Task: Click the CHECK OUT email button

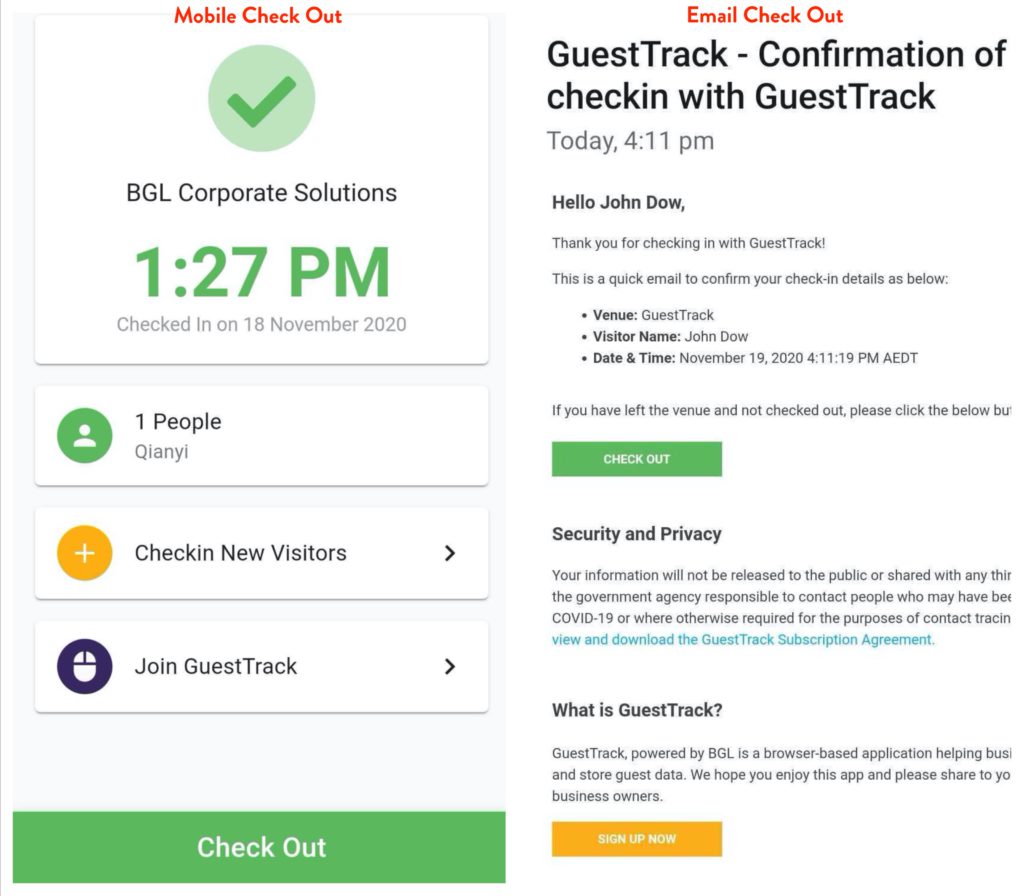Action: [x=636, y=459]
